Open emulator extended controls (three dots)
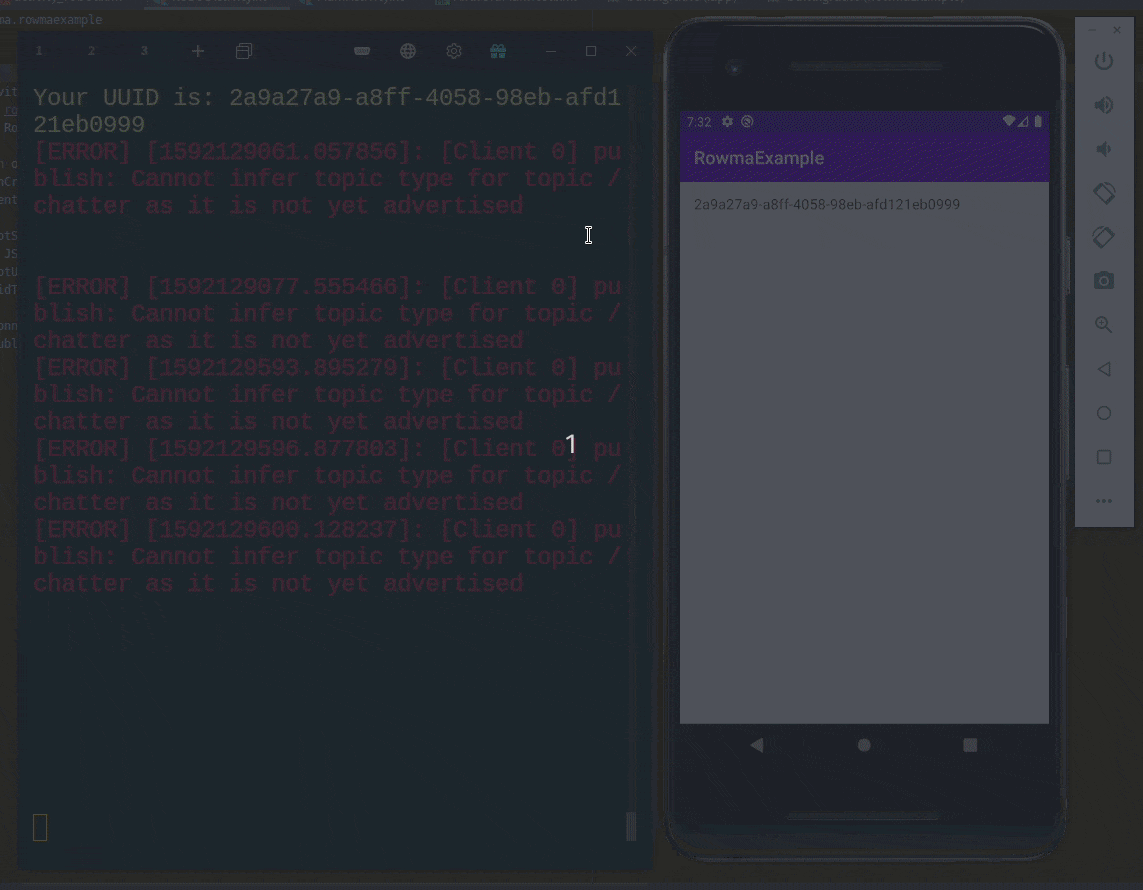Viewport: 1143px width, 890px height. pos(1104,501)
